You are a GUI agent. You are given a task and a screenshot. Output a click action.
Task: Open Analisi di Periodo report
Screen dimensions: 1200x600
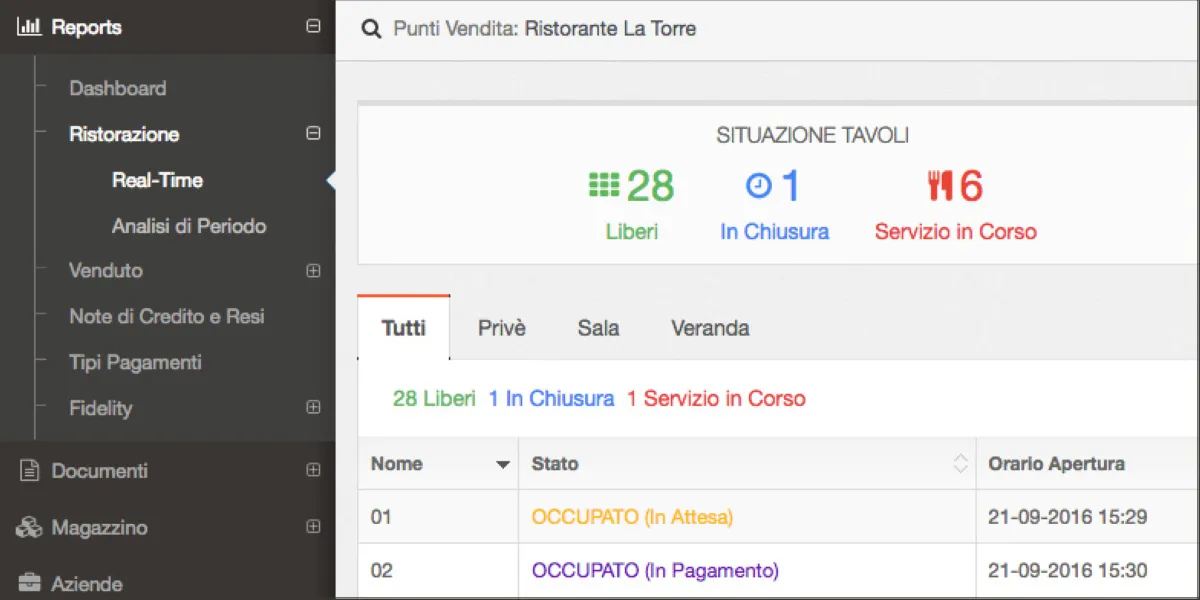[189, 226]
